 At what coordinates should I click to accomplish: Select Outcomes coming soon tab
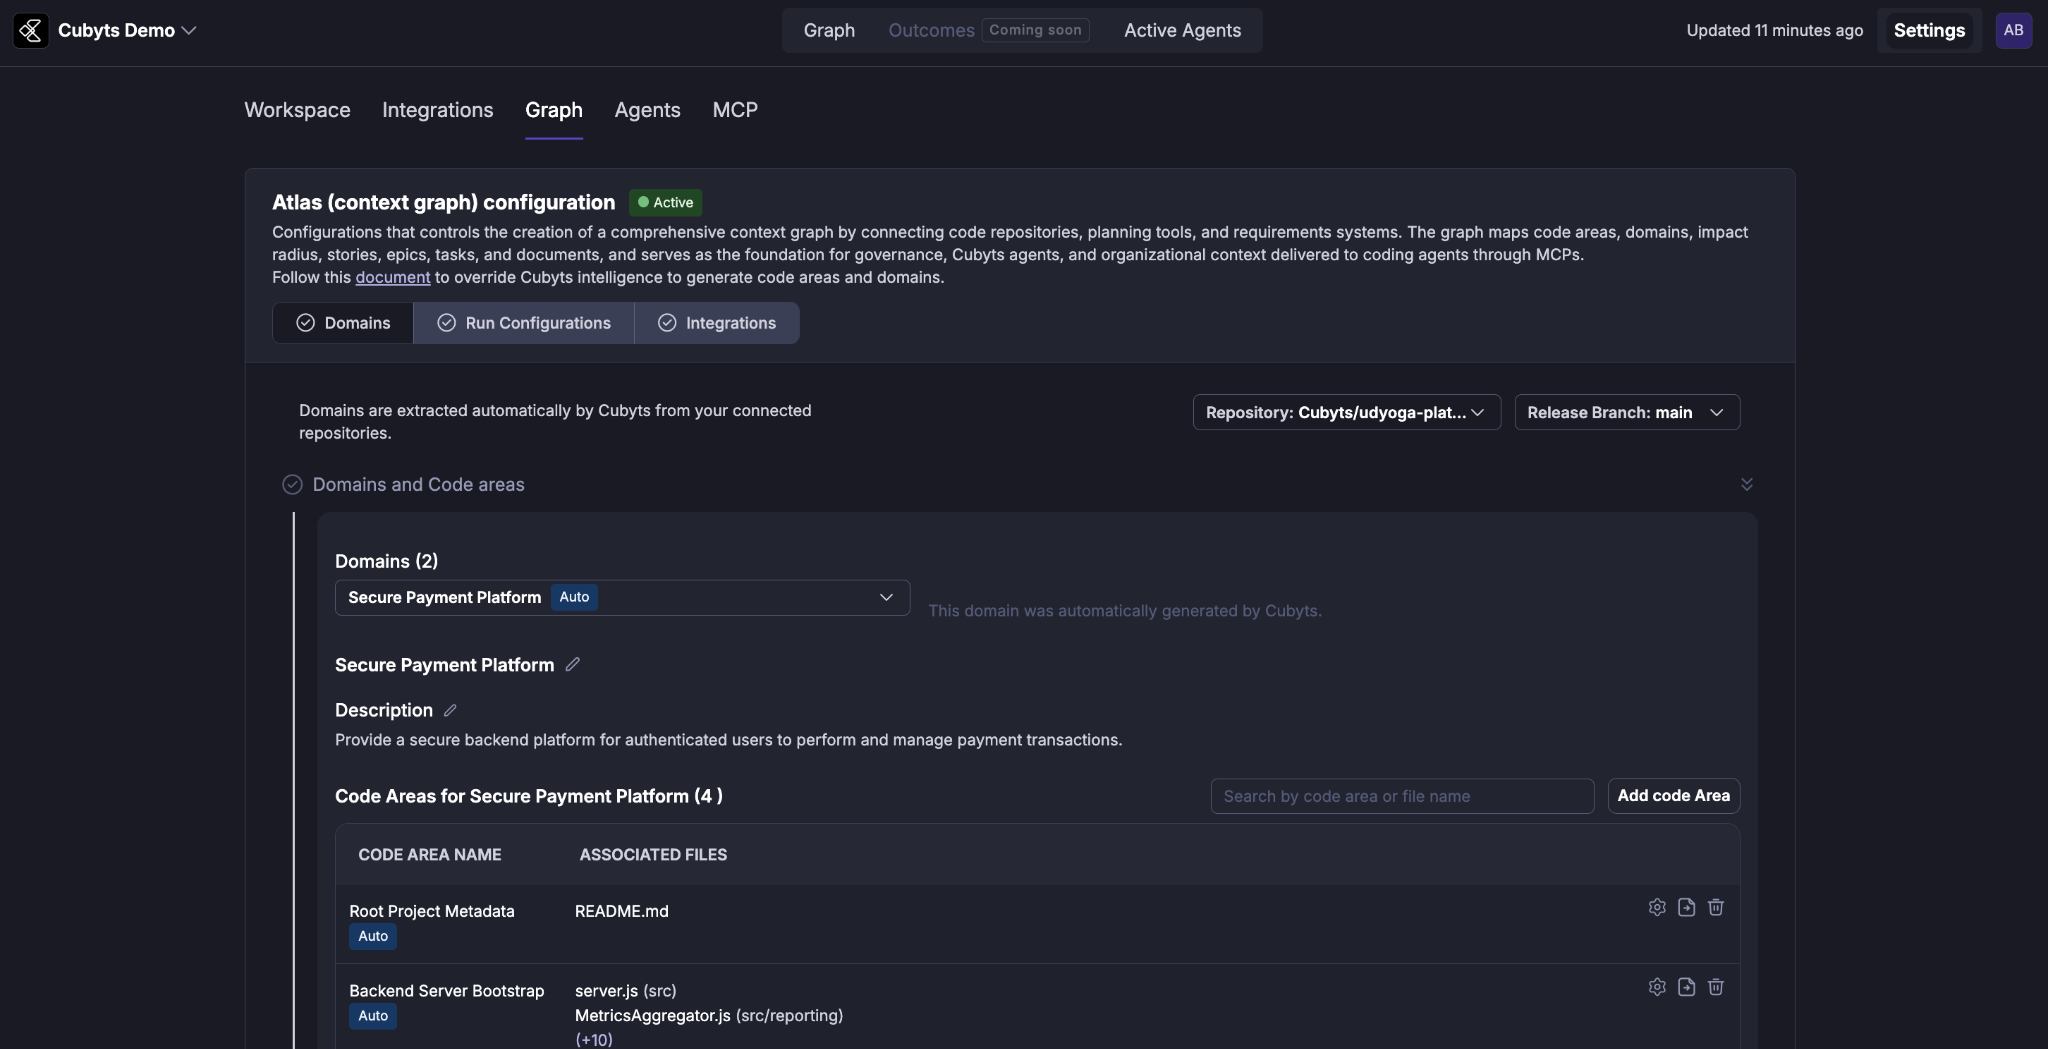[x=988, y=30]
